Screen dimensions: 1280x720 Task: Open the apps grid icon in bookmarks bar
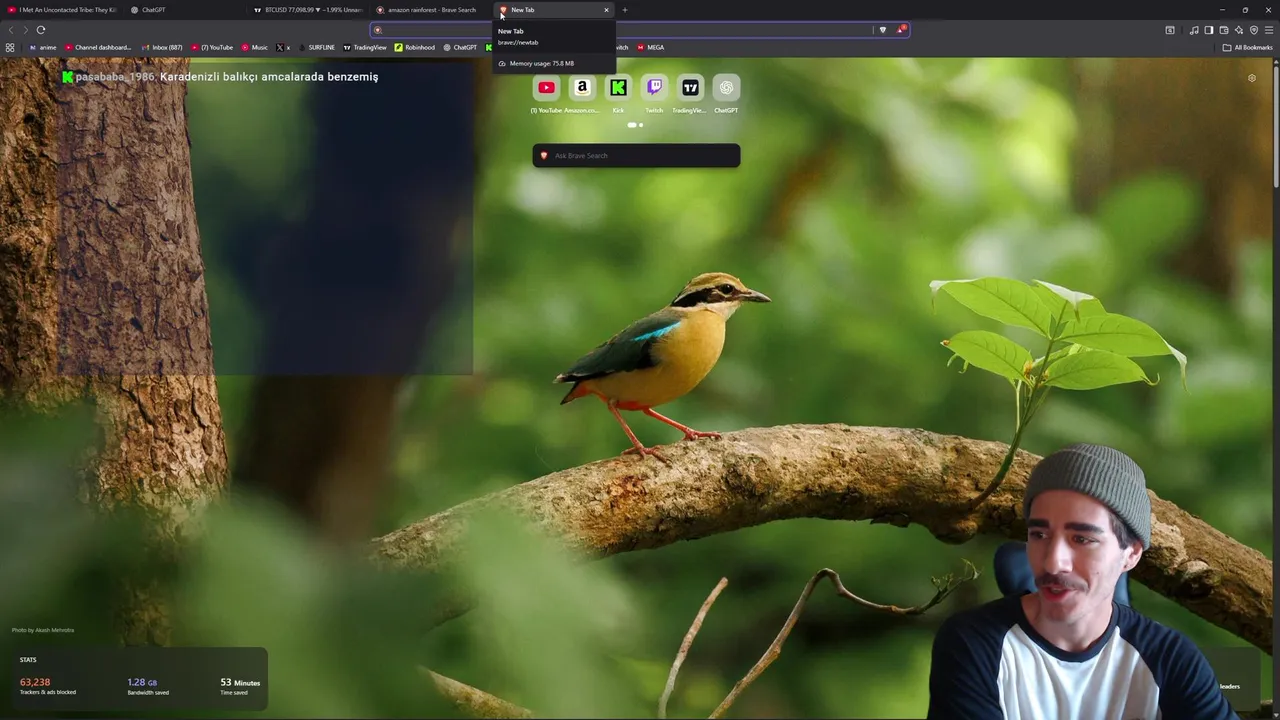point(10,47)
